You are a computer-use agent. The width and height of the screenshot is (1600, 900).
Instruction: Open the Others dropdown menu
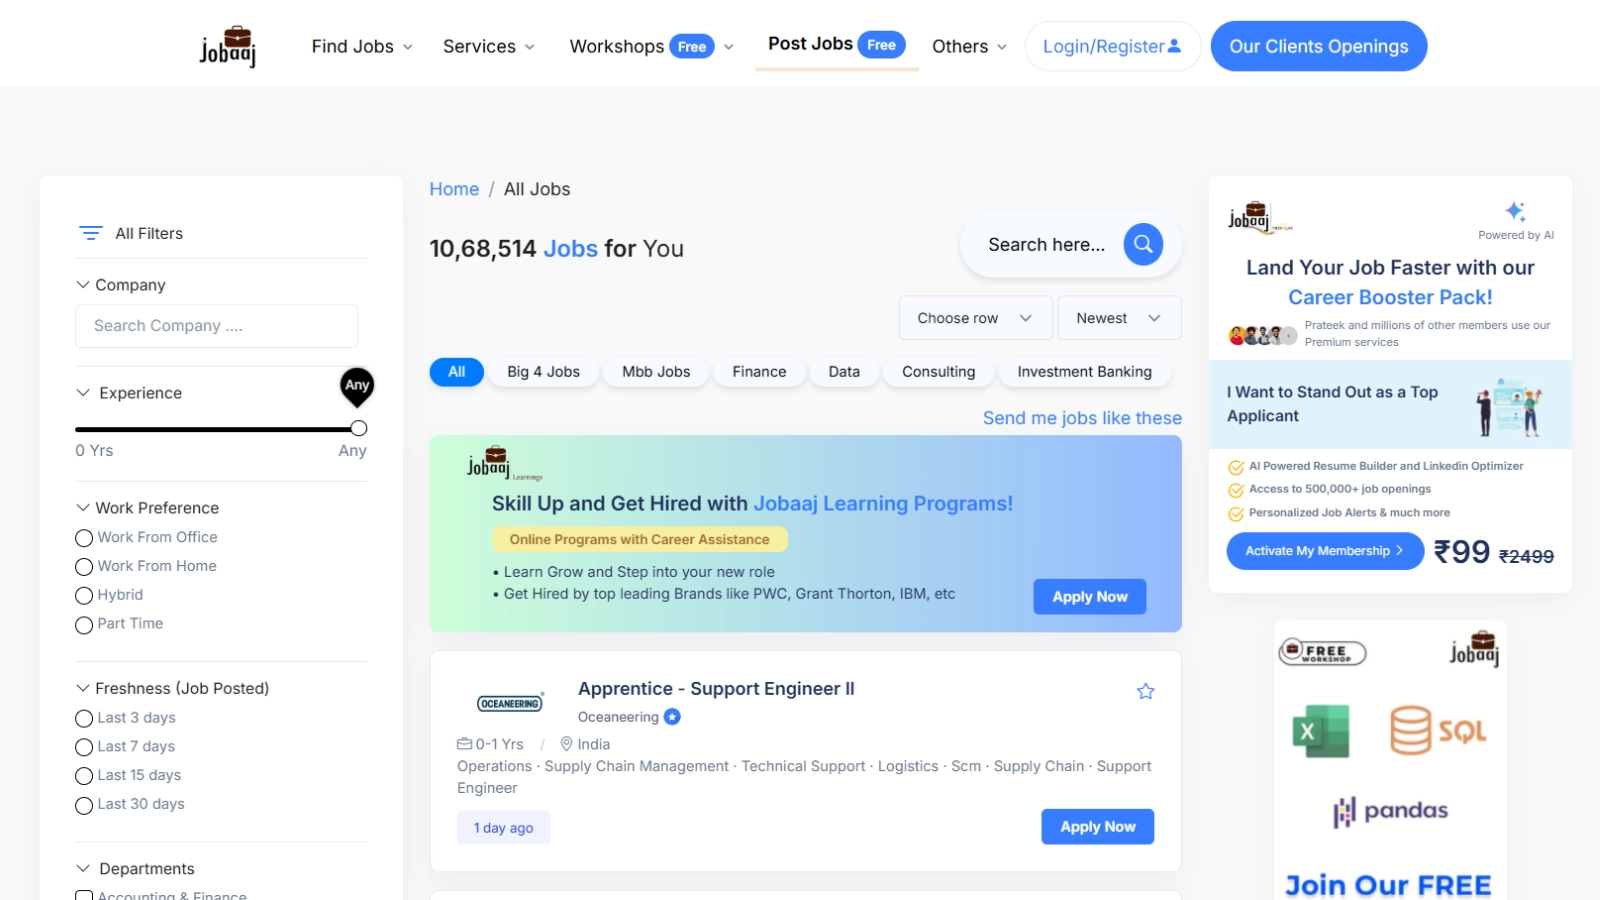tap(969, 46)
